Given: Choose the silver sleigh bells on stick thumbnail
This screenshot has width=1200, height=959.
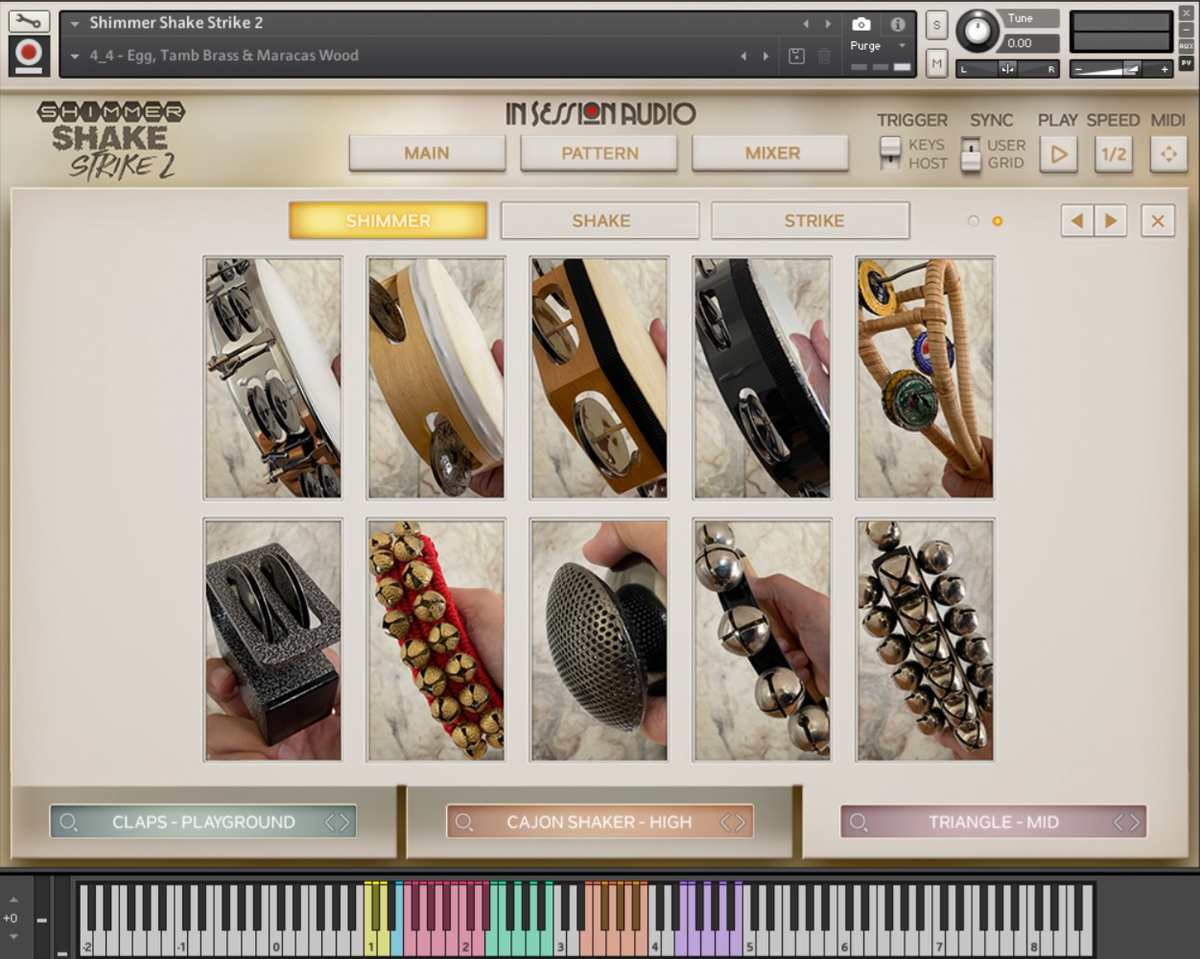Looking at the screenshot, I should [x=762, y=640].
